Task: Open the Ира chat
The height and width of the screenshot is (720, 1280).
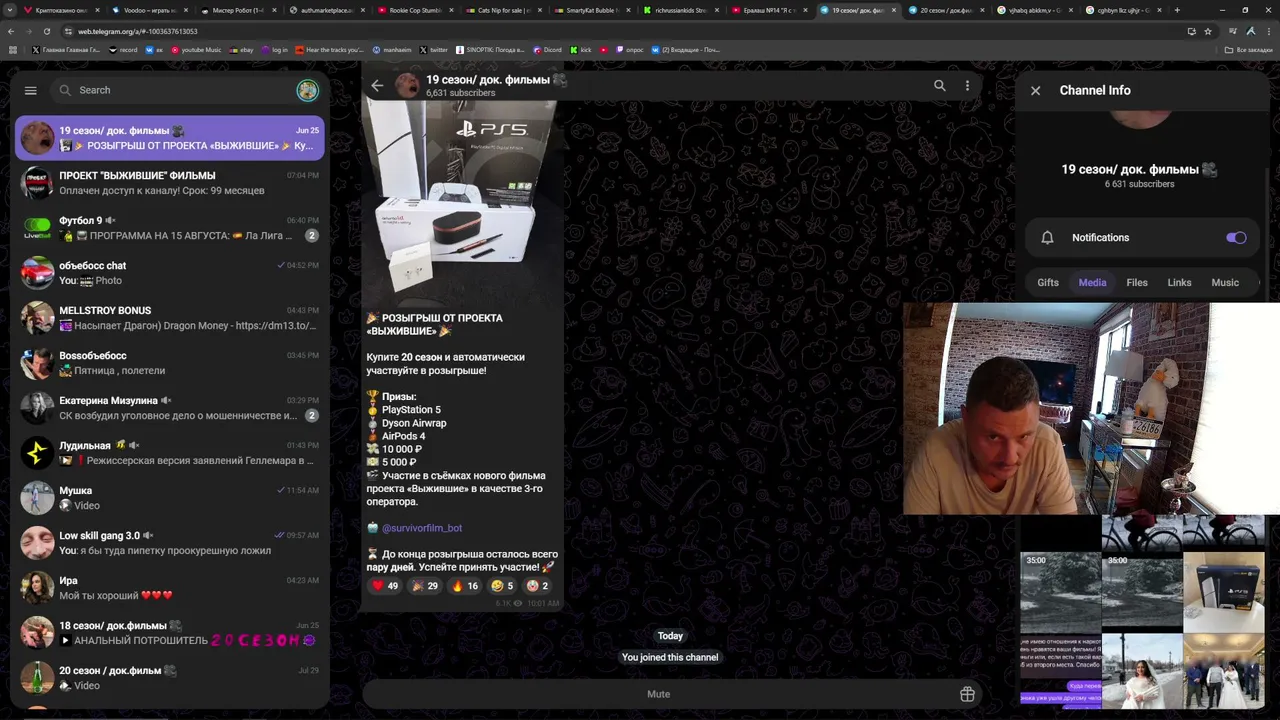Action: point(170,588)
